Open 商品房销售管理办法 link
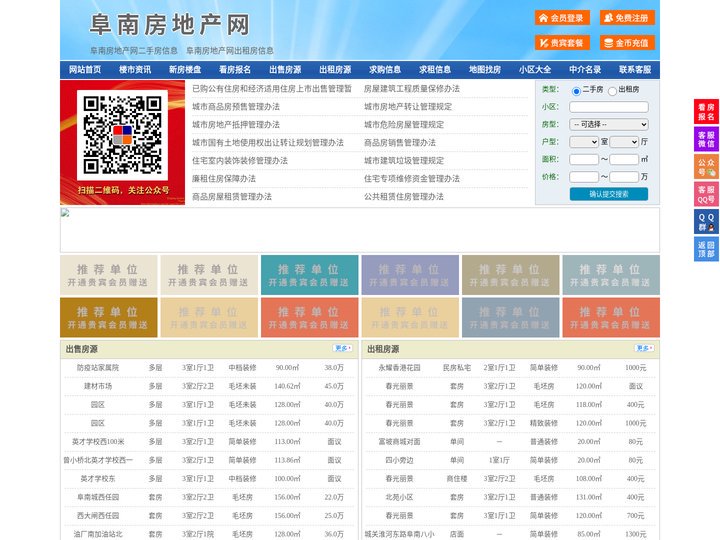Image resolution: width=720 pixels, height=540 pixels. click(400, 142)
